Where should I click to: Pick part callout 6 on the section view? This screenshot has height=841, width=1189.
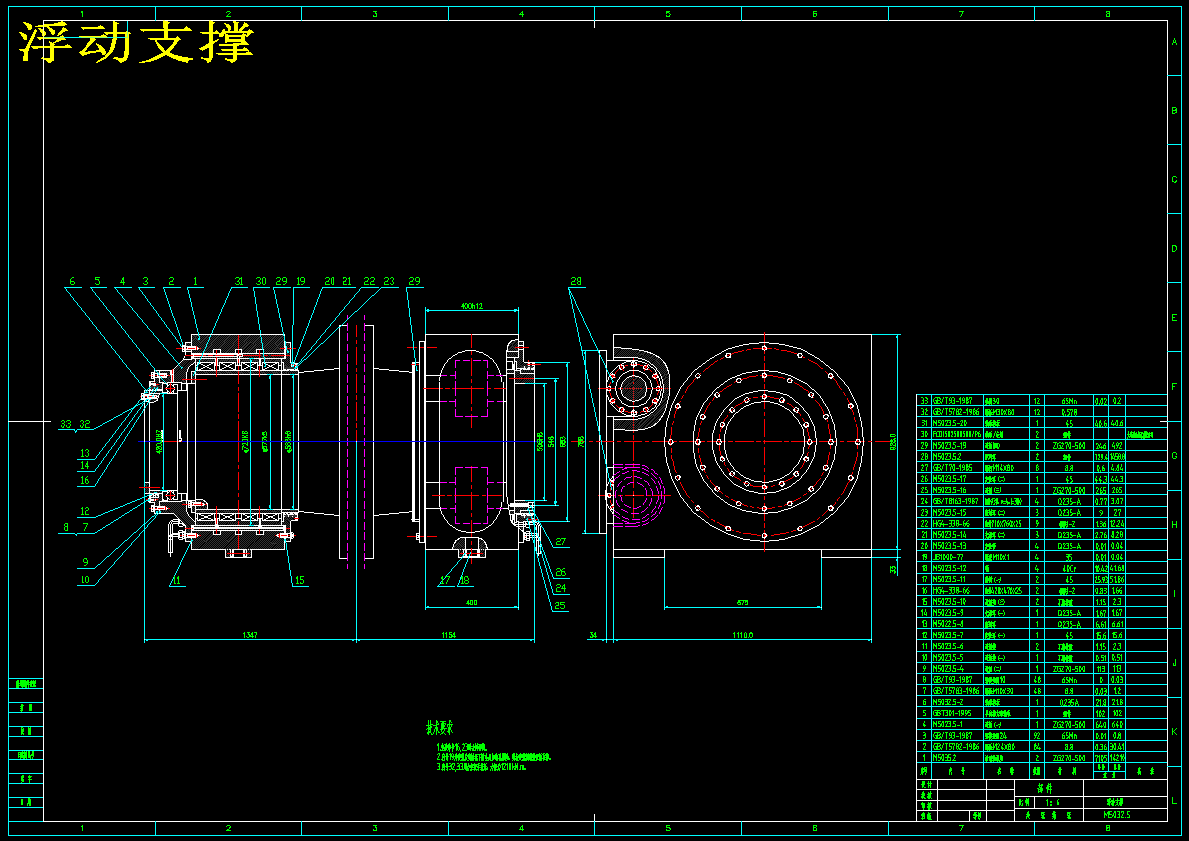(x=73, y=281)
